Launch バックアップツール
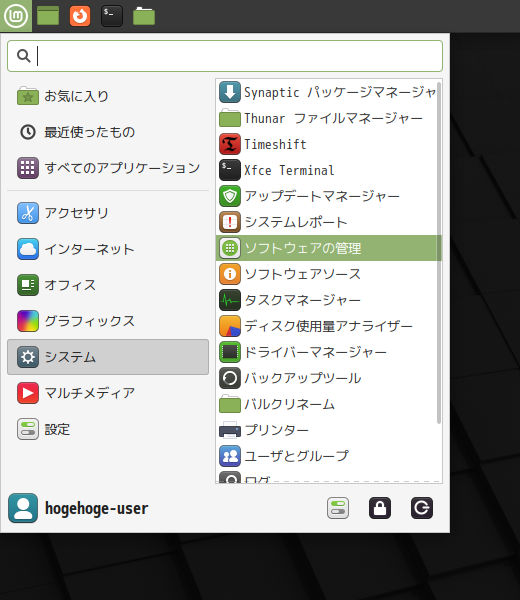Screen dimensions: 520x600 click(327, 378)
